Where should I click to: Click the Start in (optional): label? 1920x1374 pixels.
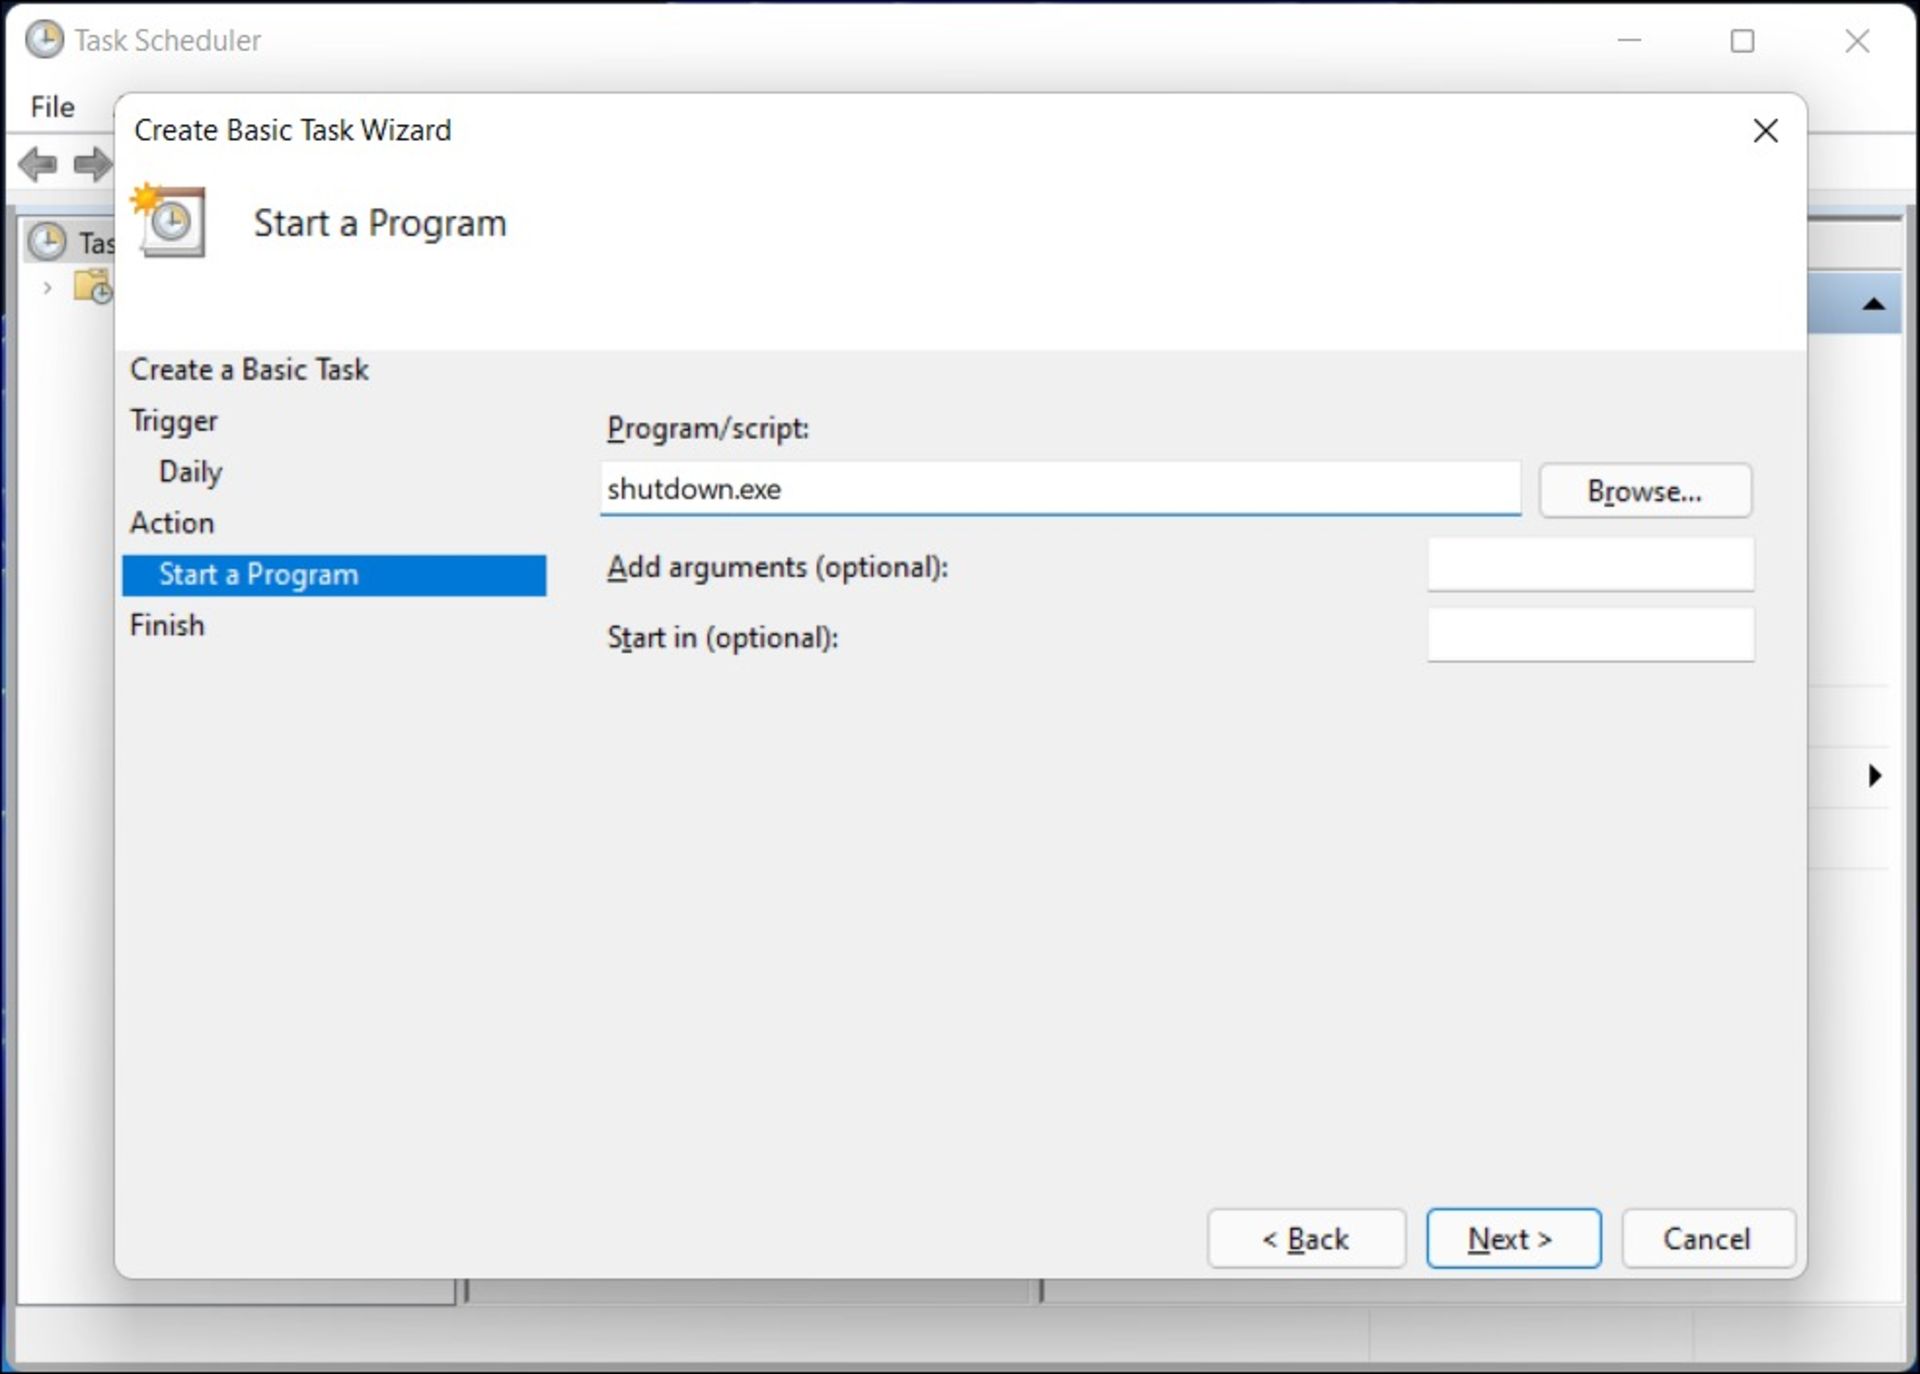[x=722, y=637]
